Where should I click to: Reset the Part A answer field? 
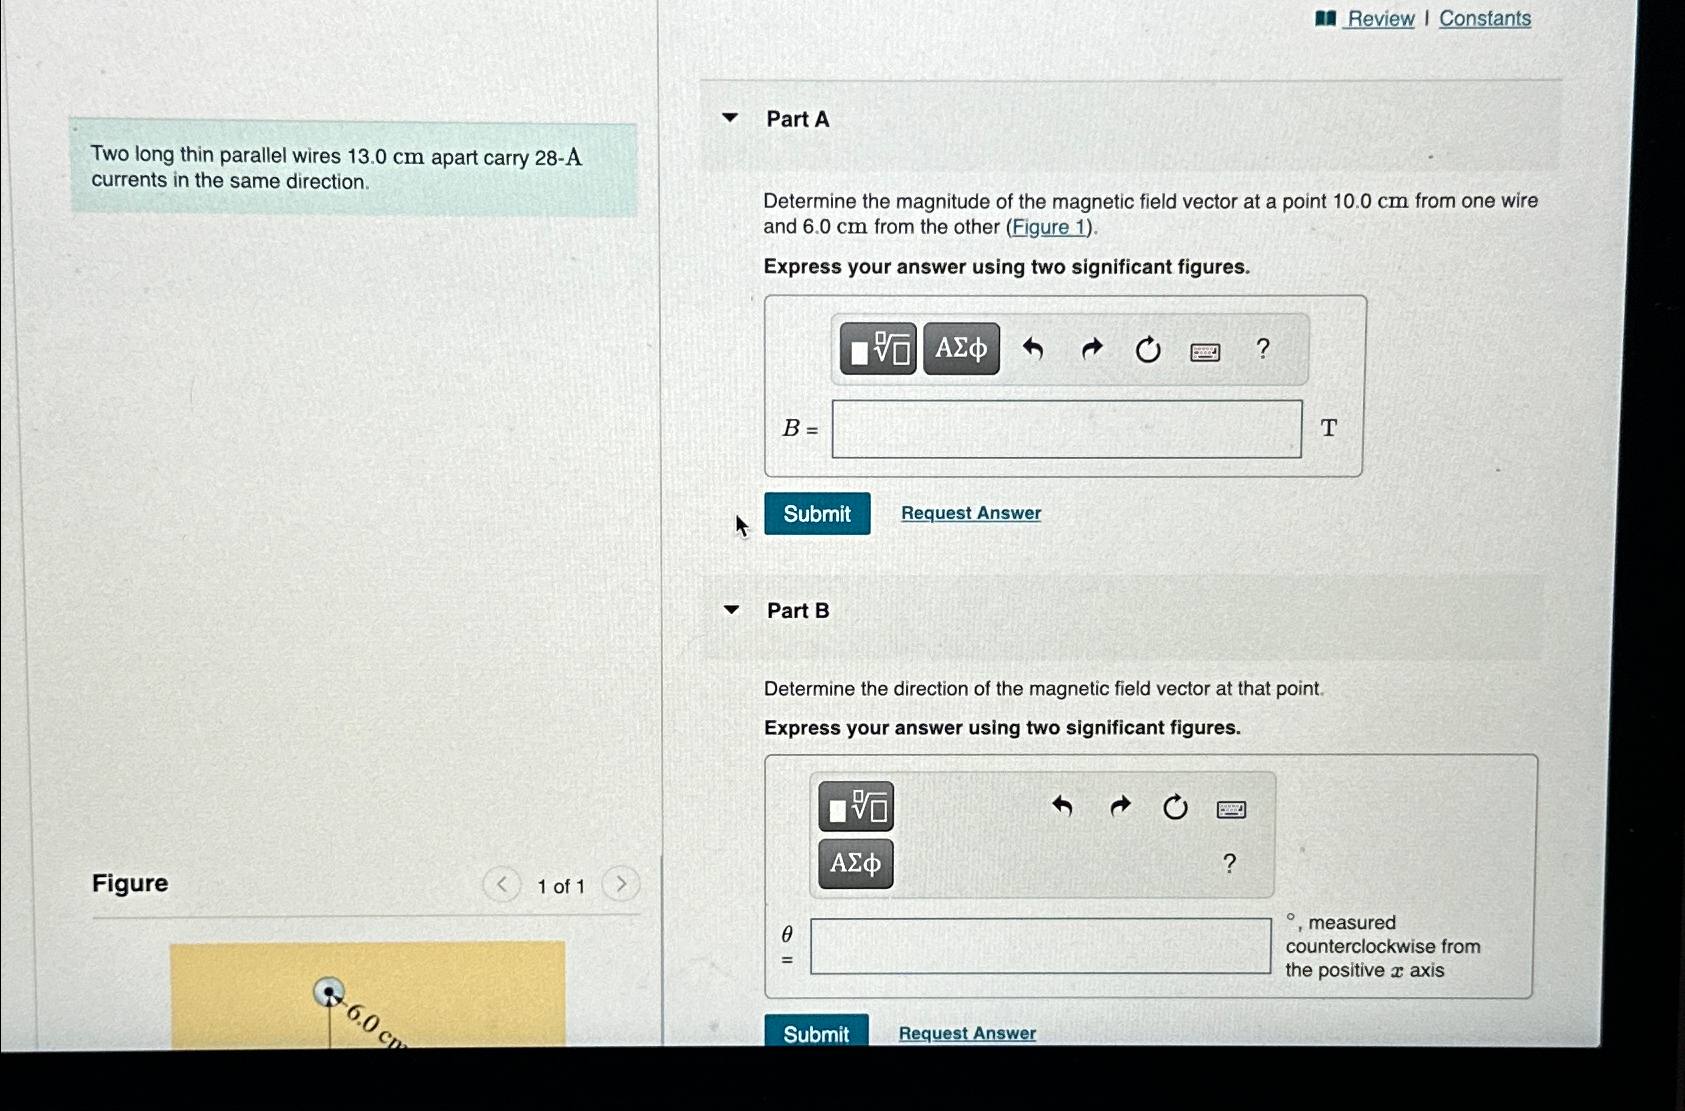(x=1148, y=349)
